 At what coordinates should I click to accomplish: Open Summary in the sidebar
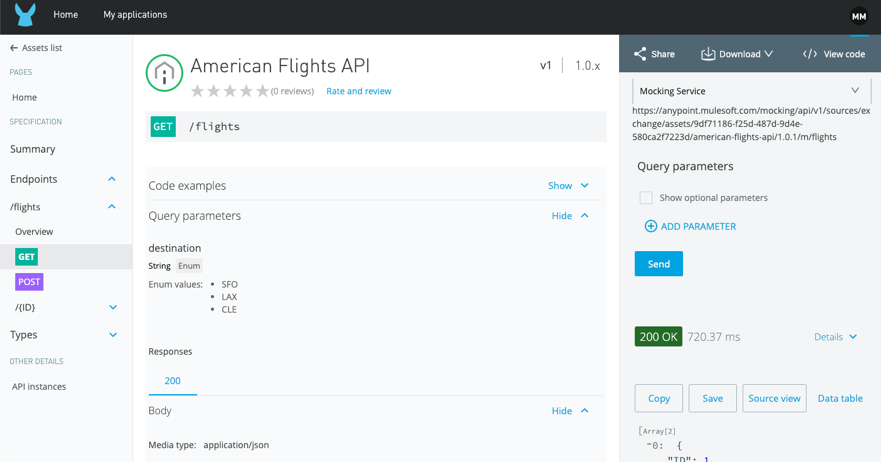pos(33,149)
